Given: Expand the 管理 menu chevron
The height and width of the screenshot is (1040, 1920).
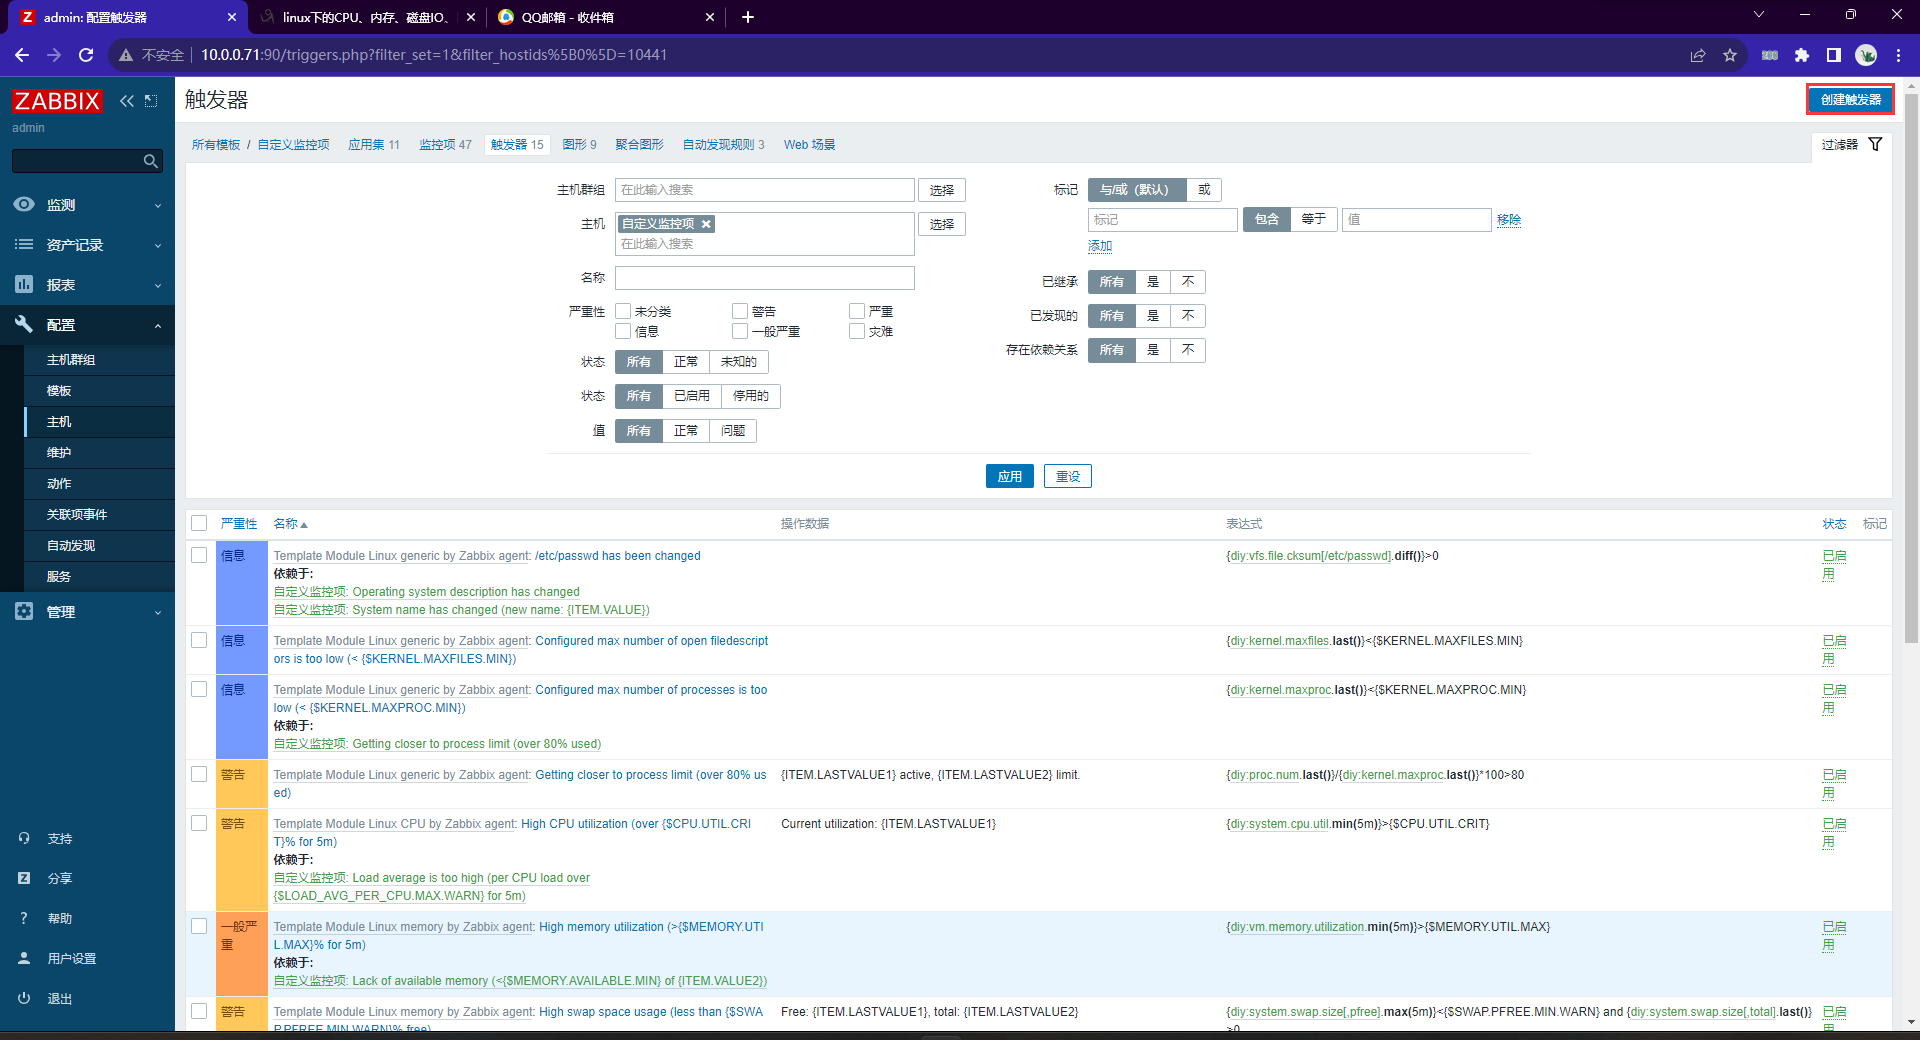Looking at the screenshot, I should tap(158, 612).
